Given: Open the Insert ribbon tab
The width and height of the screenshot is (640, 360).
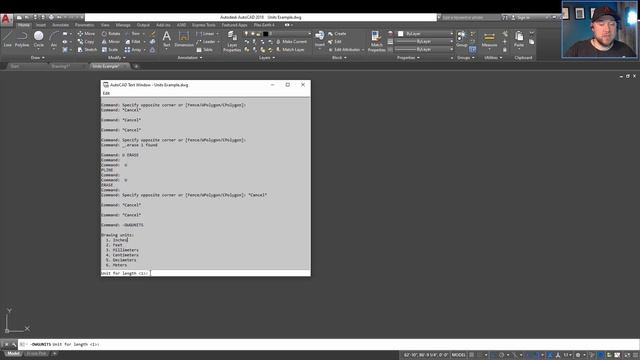Looking at the screenshot, I should [x=41, y=25].
